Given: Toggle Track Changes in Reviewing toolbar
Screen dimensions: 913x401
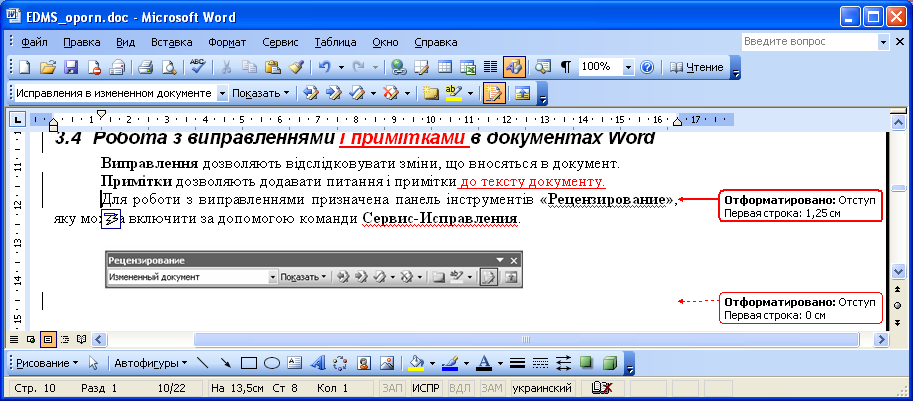Looking at the screenshot, I should (x=494, y=93).
